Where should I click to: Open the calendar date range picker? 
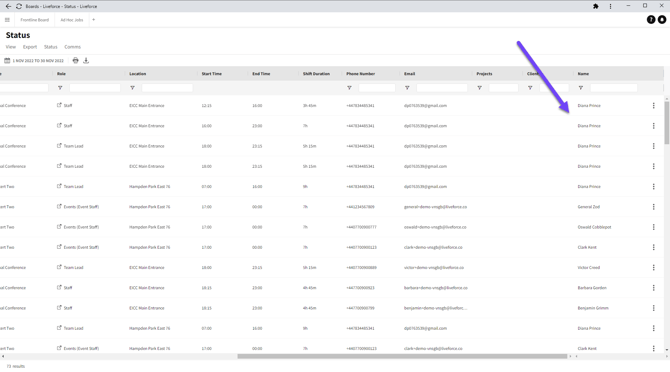7,61
